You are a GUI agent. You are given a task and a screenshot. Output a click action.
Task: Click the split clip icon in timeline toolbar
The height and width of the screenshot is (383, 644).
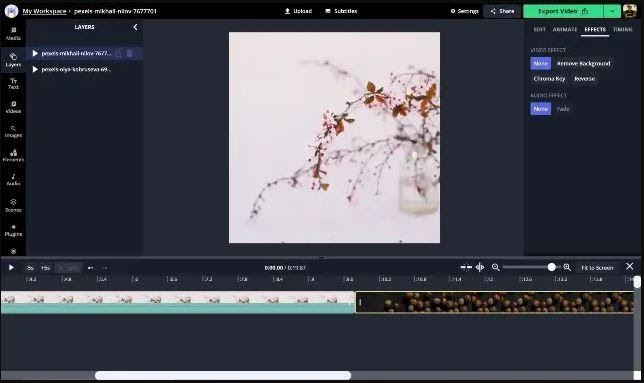tap(480, 267)
